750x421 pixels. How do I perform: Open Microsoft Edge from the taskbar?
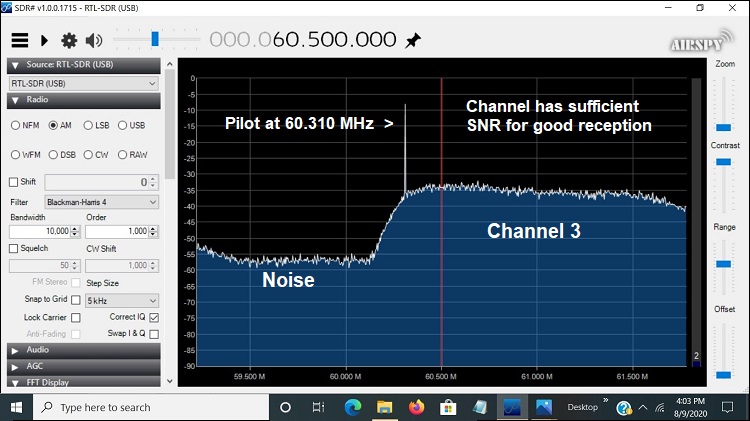click(352, 407)
